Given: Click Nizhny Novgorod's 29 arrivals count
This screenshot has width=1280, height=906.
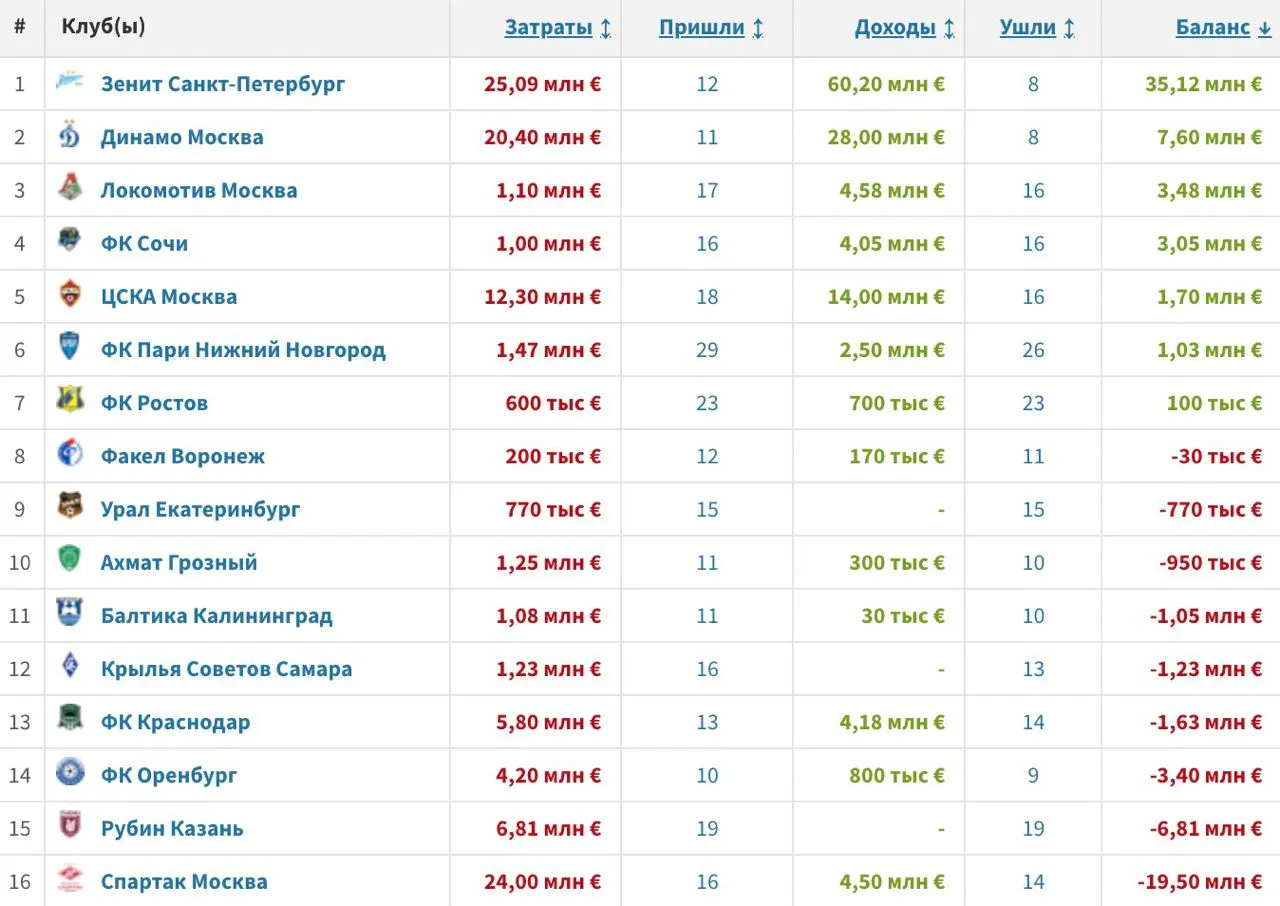Looking at the screenshot, I should (x=707, y=350).
